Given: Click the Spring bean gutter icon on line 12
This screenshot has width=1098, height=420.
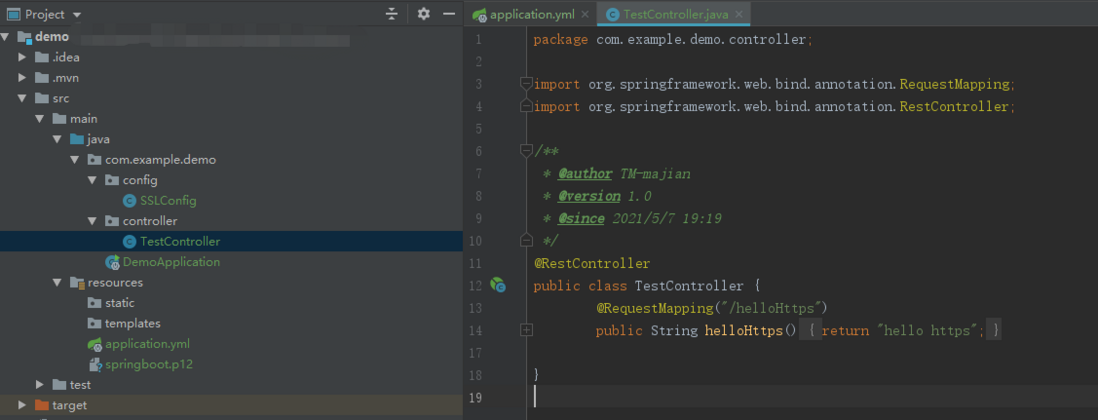Looking at the screenshot, I should point(498,285).
